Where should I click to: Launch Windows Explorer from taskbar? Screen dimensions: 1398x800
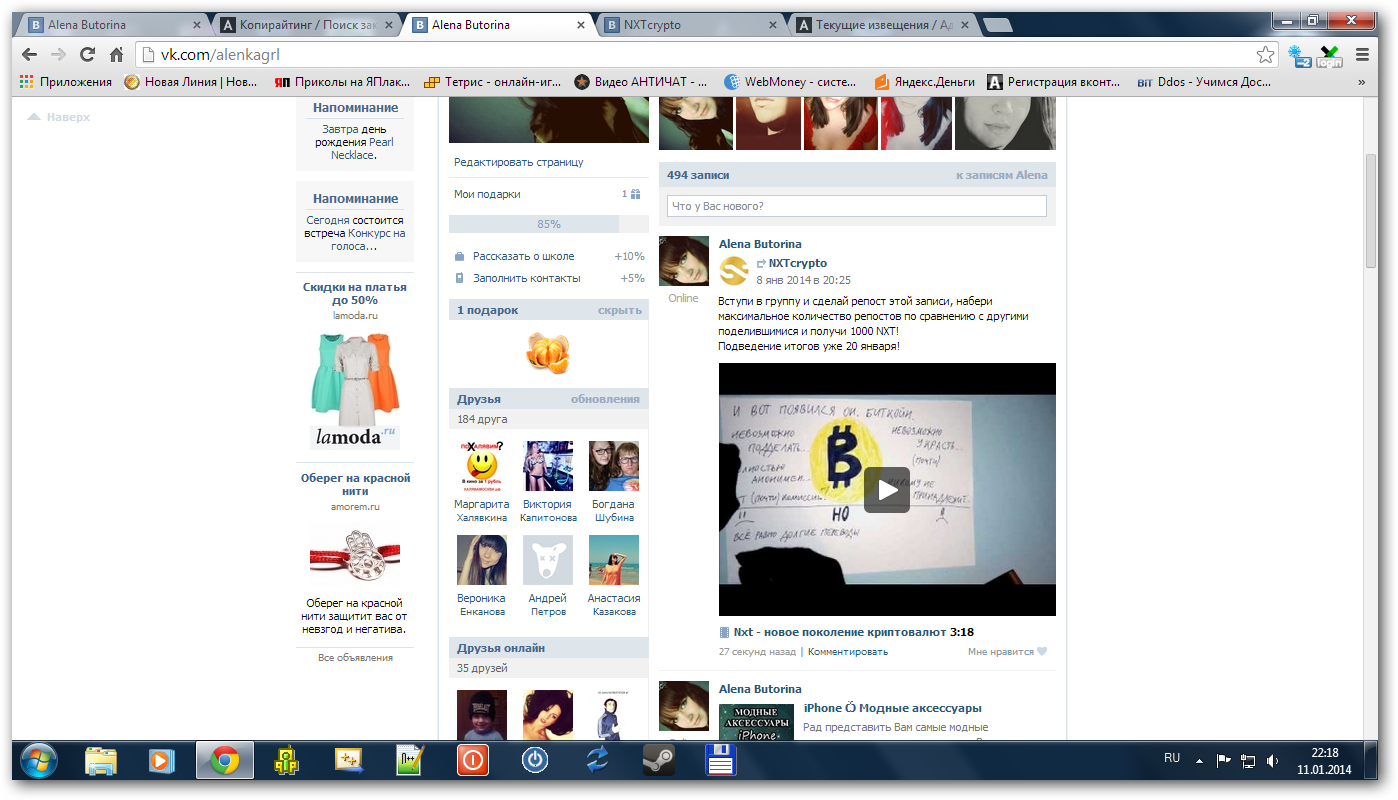click(x=101, y=761)
